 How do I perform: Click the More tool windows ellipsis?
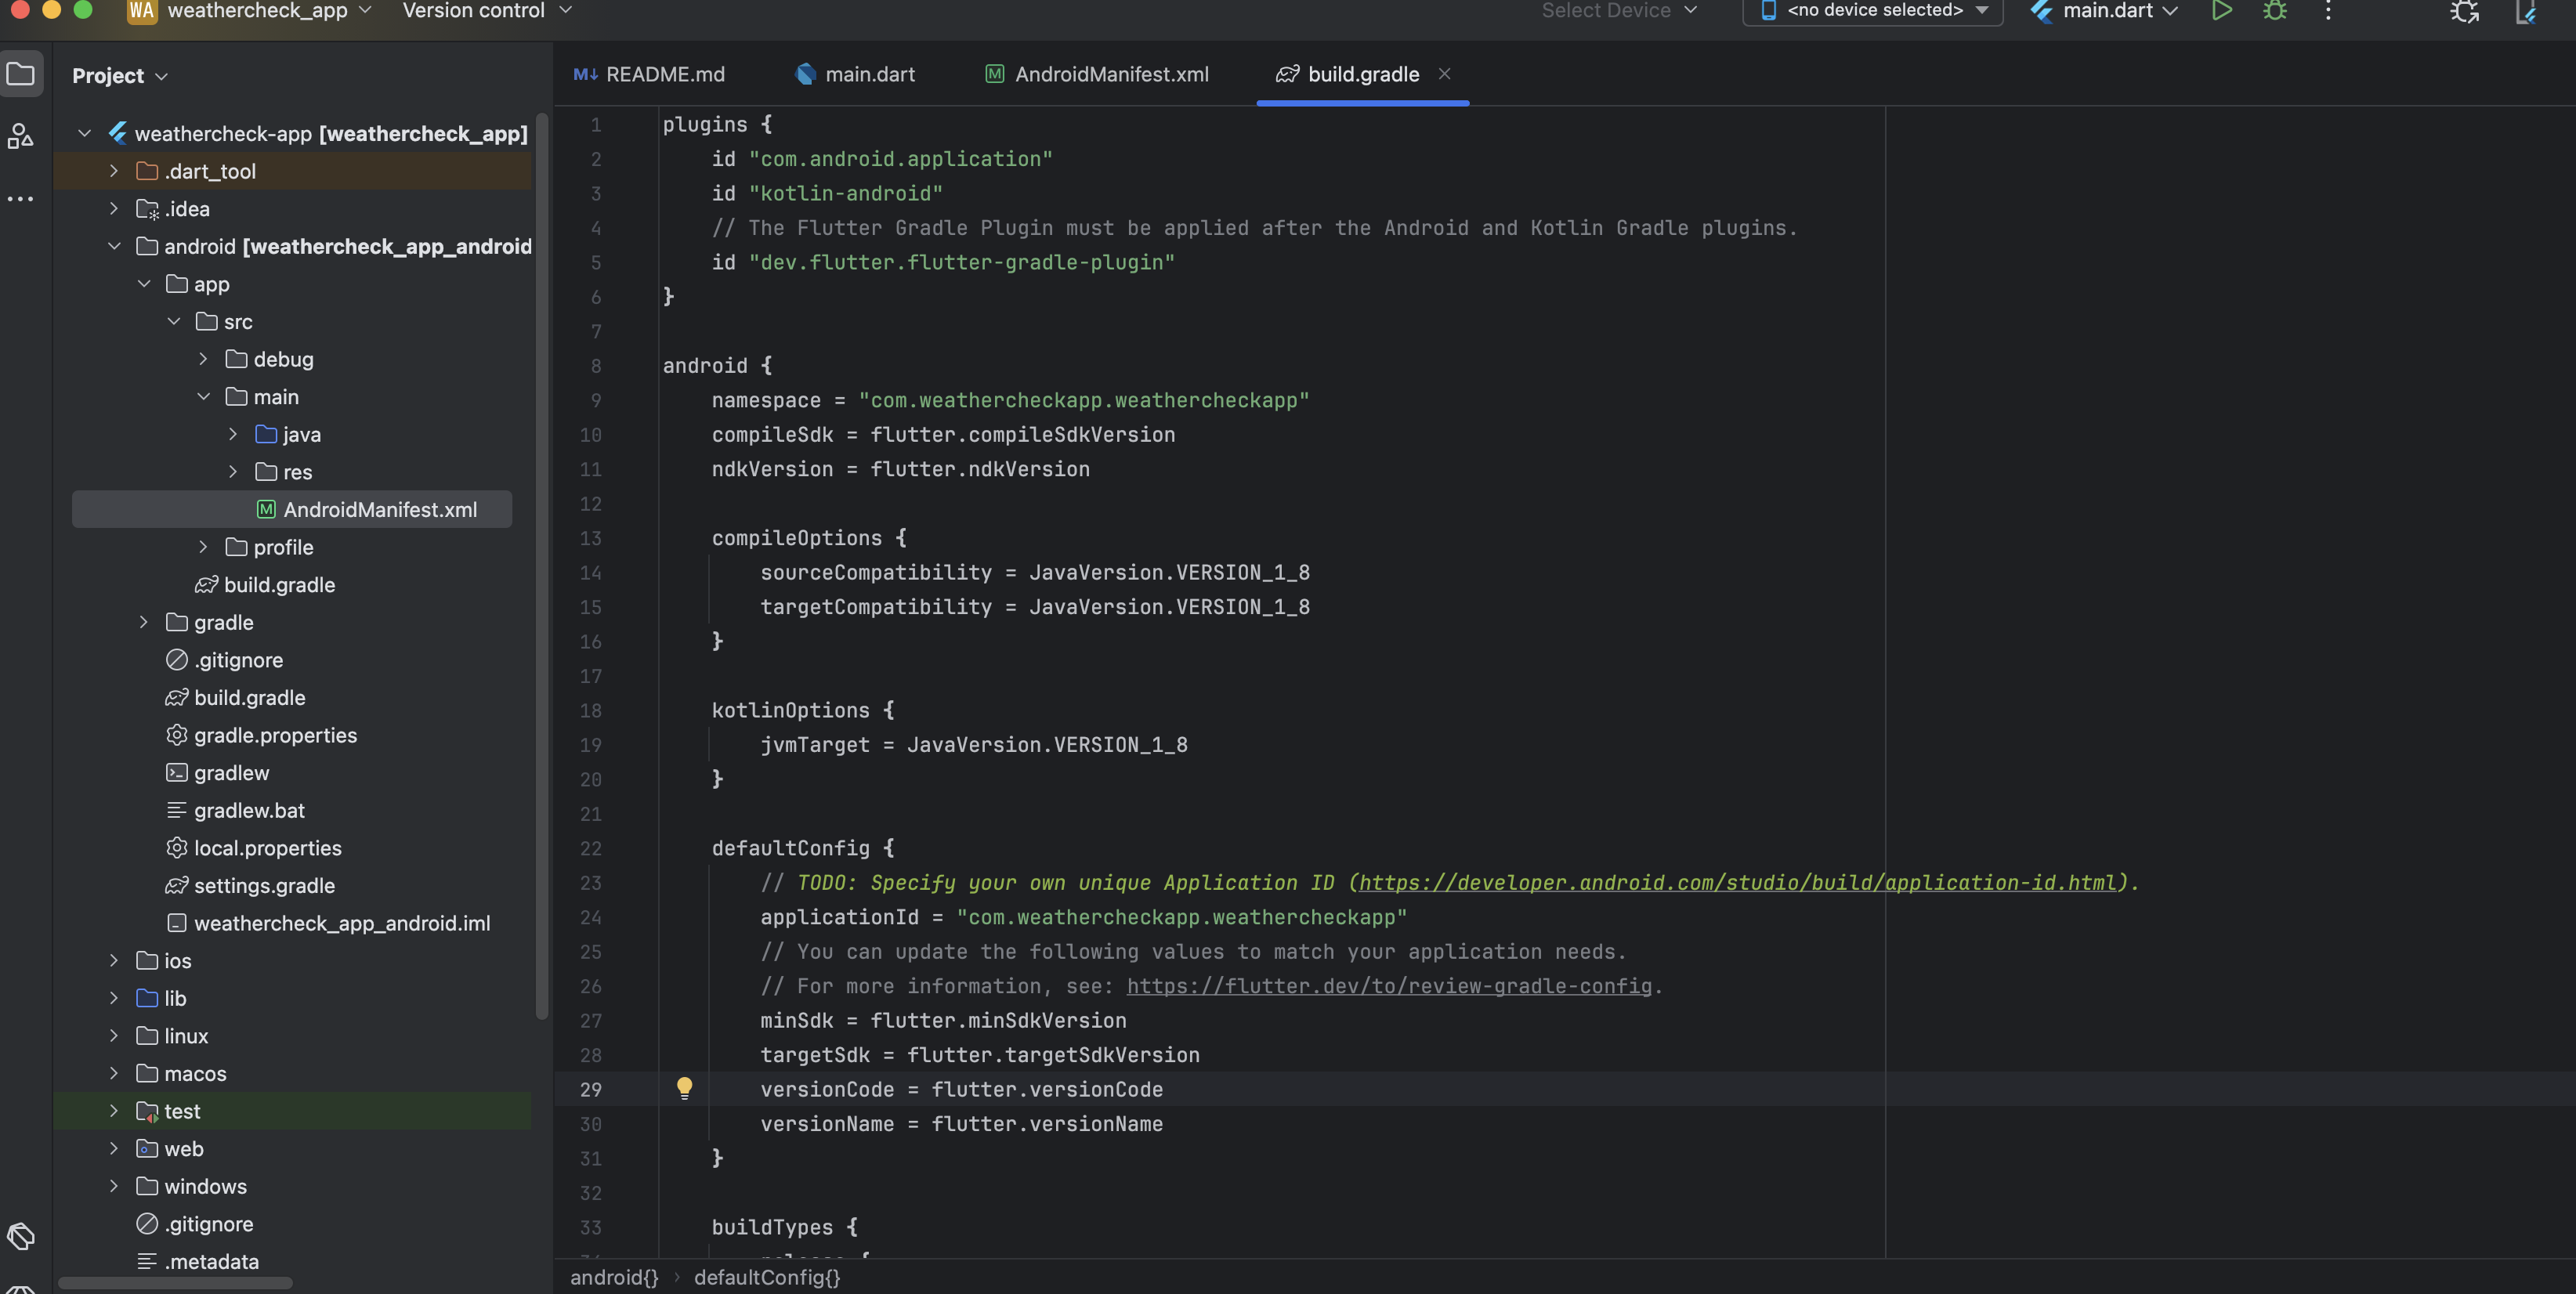pos(21,199)
